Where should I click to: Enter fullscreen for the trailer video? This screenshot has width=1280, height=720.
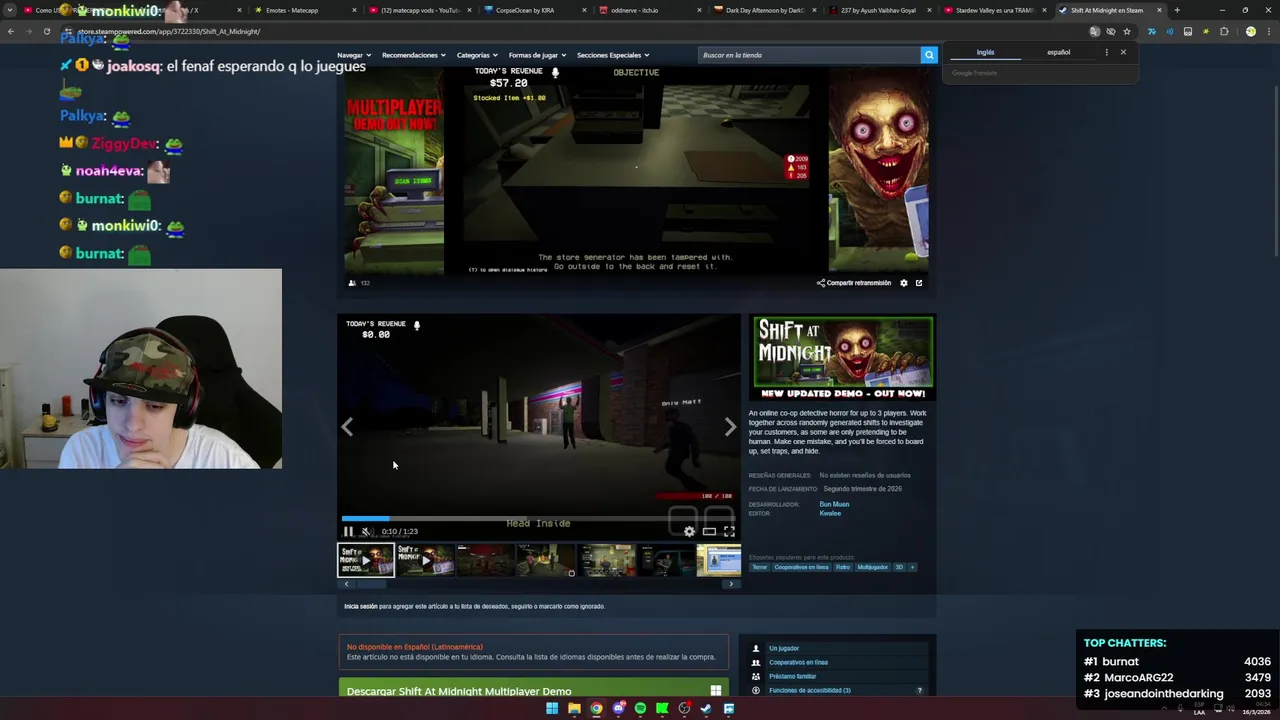(729, 531)
